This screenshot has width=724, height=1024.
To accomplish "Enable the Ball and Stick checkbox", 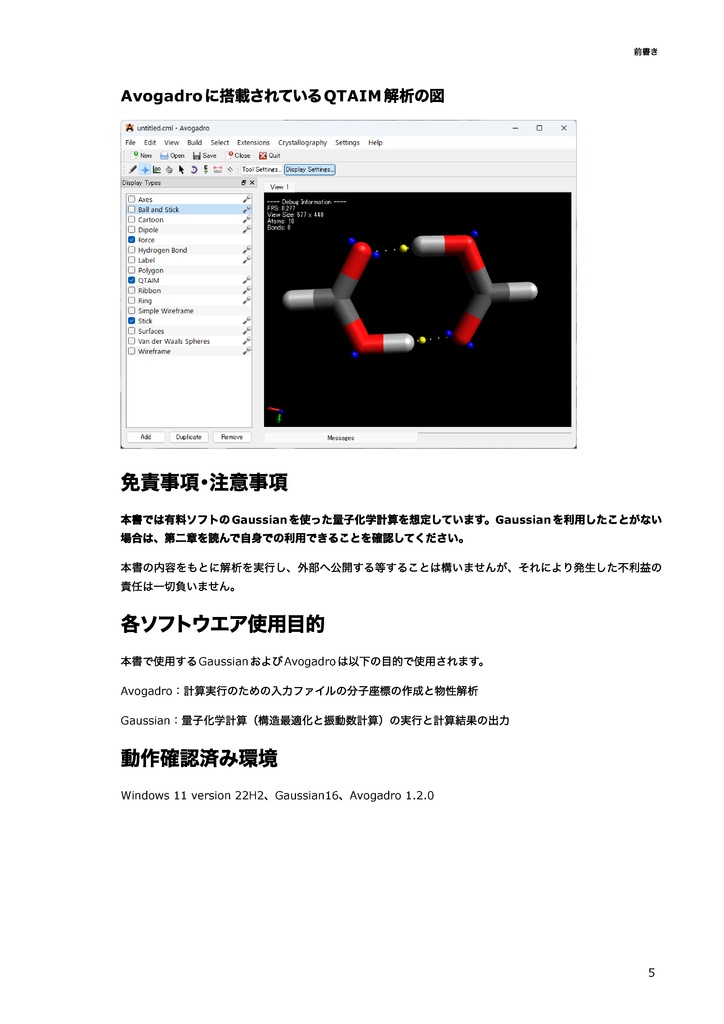I will pos(132,210).
